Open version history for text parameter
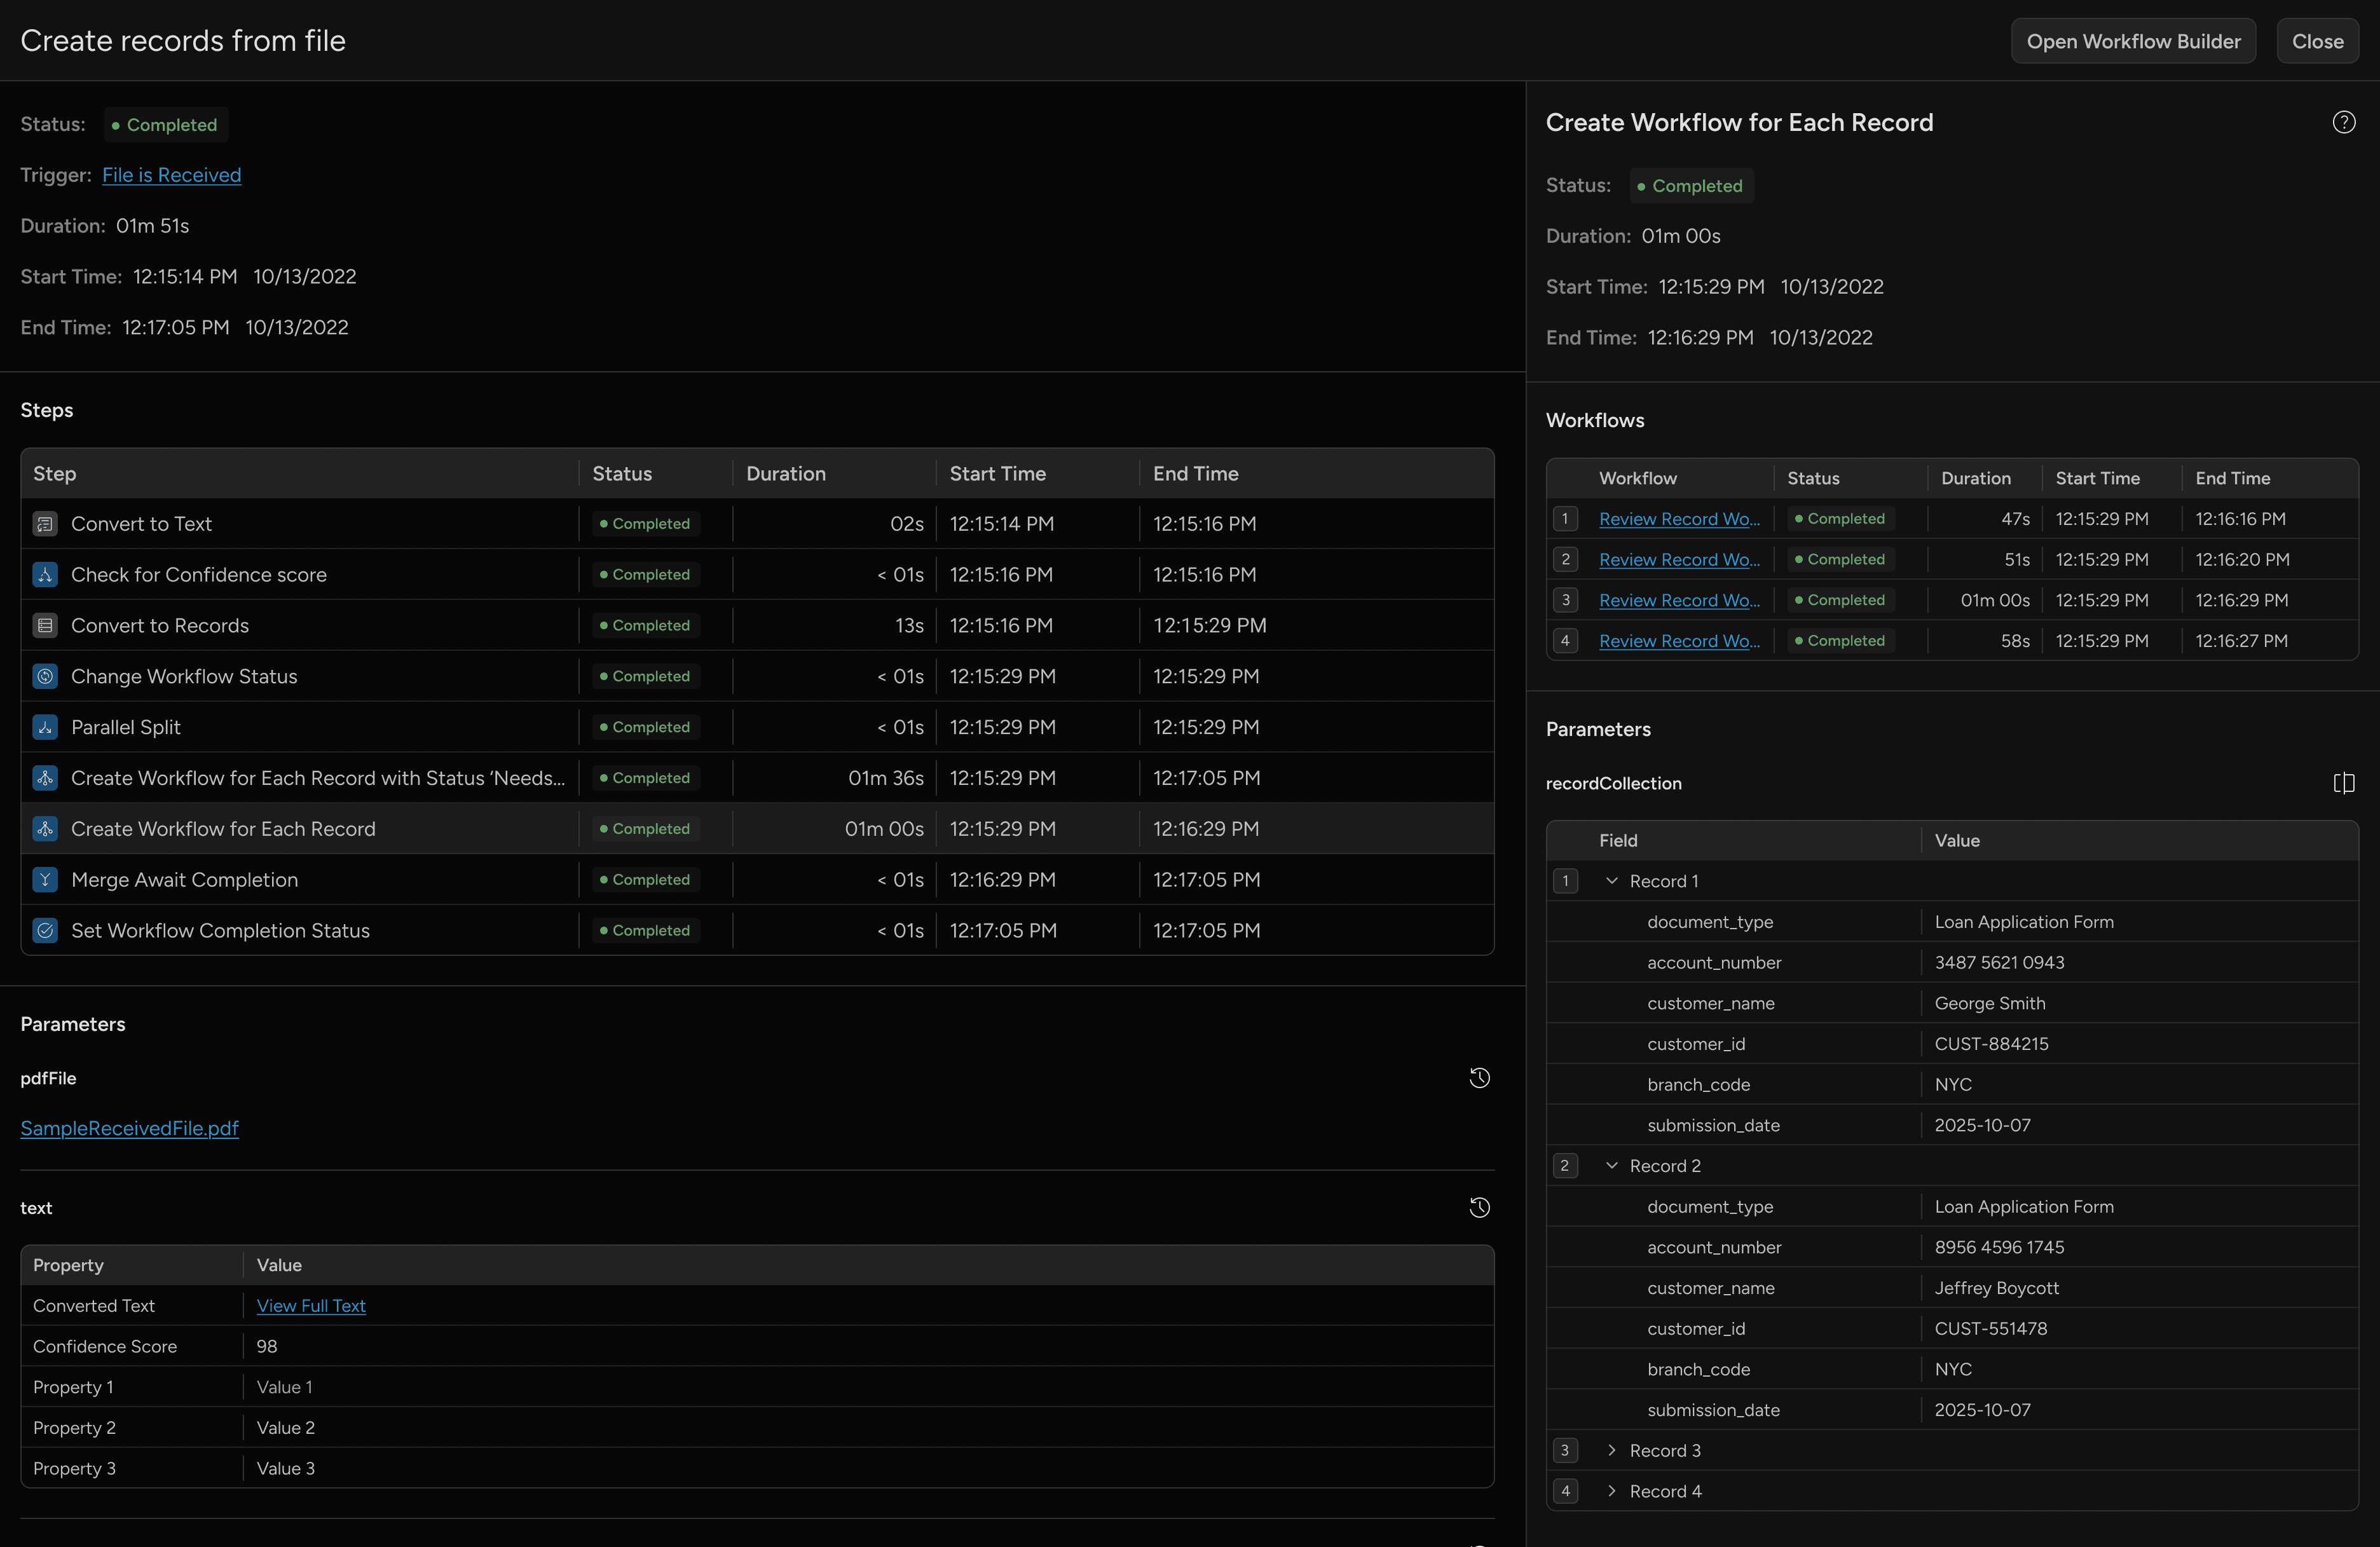This screenshot has width=2380, height=1547. pos(1479,1207)
